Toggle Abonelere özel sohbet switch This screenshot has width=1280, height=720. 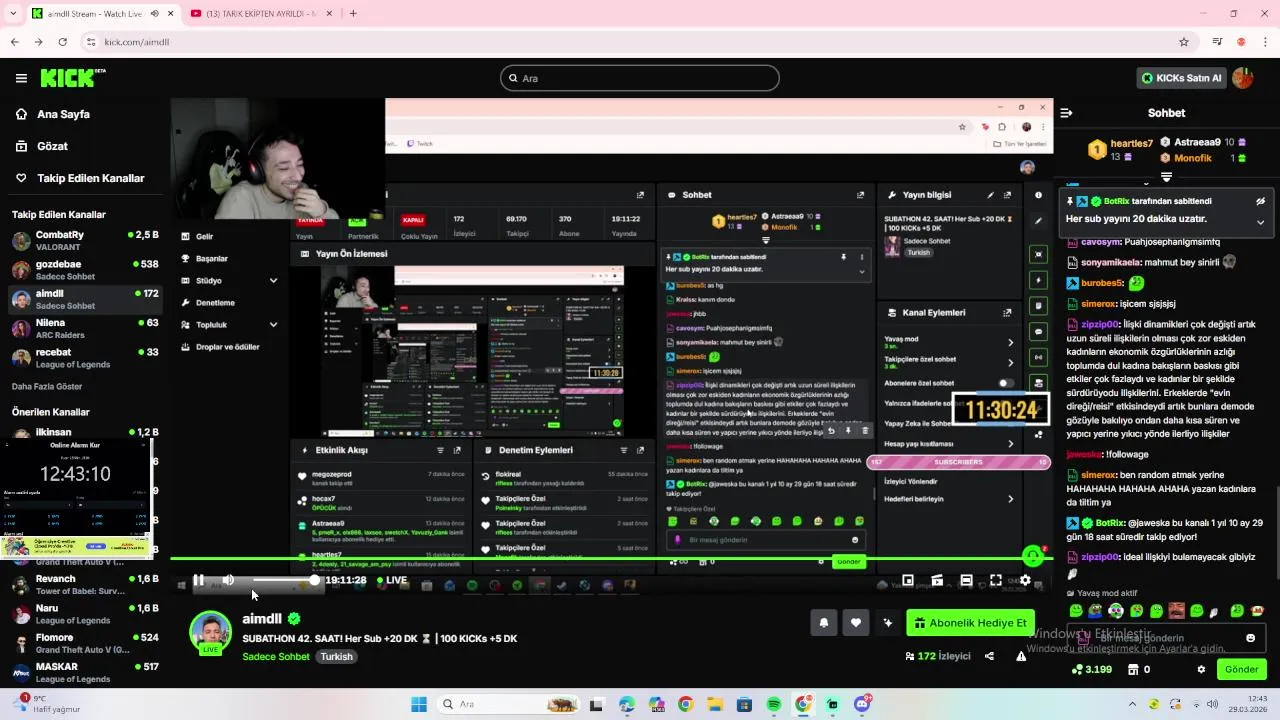click(x=1006, y=383)
